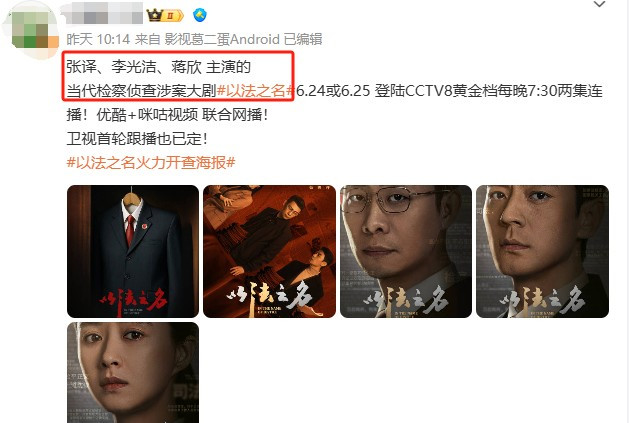The image size is (629, 423).
Task: Open the woman's face poster thumbnail
Action: click(x=133, y=372)
